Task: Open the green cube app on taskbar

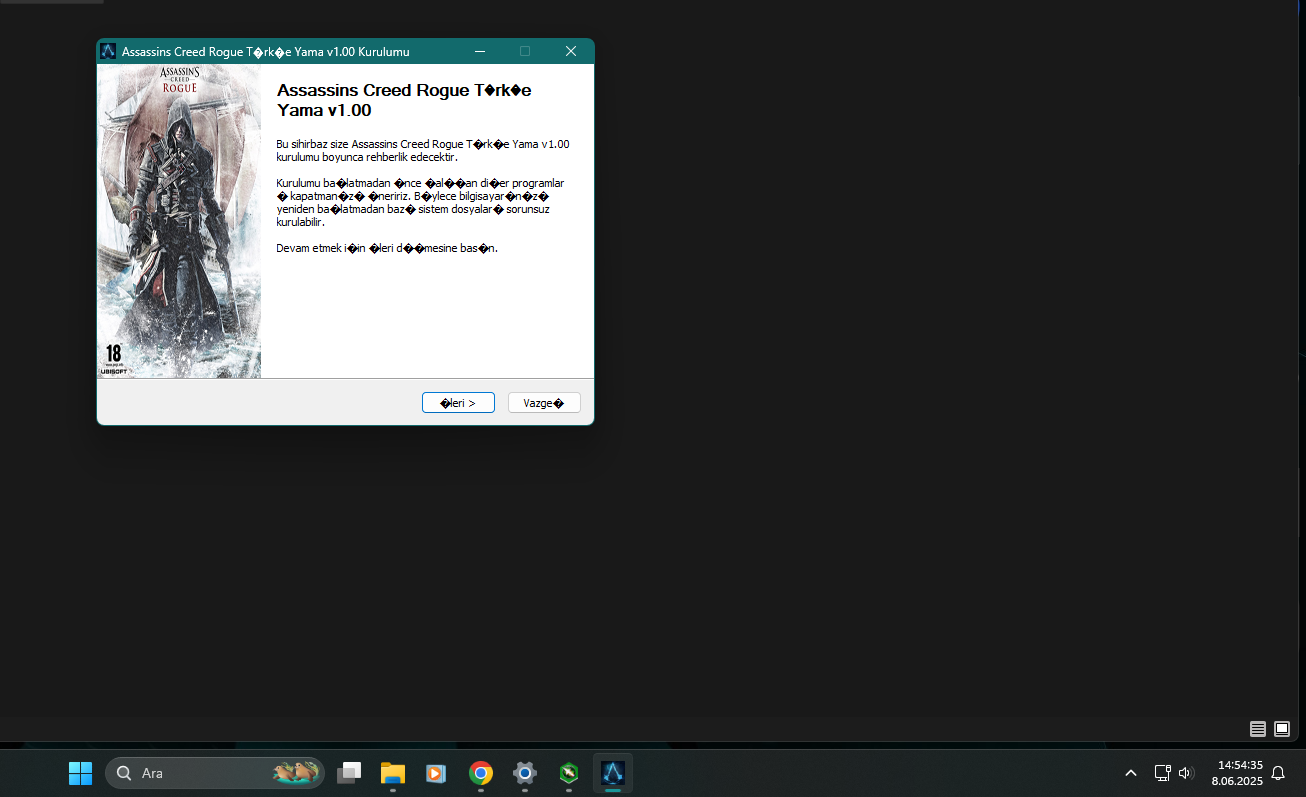Action: point(569,773)
